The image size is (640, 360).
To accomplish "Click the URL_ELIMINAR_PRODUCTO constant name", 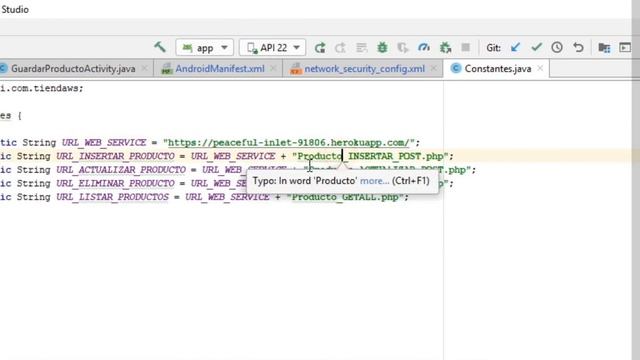I will tap(116, 183).
